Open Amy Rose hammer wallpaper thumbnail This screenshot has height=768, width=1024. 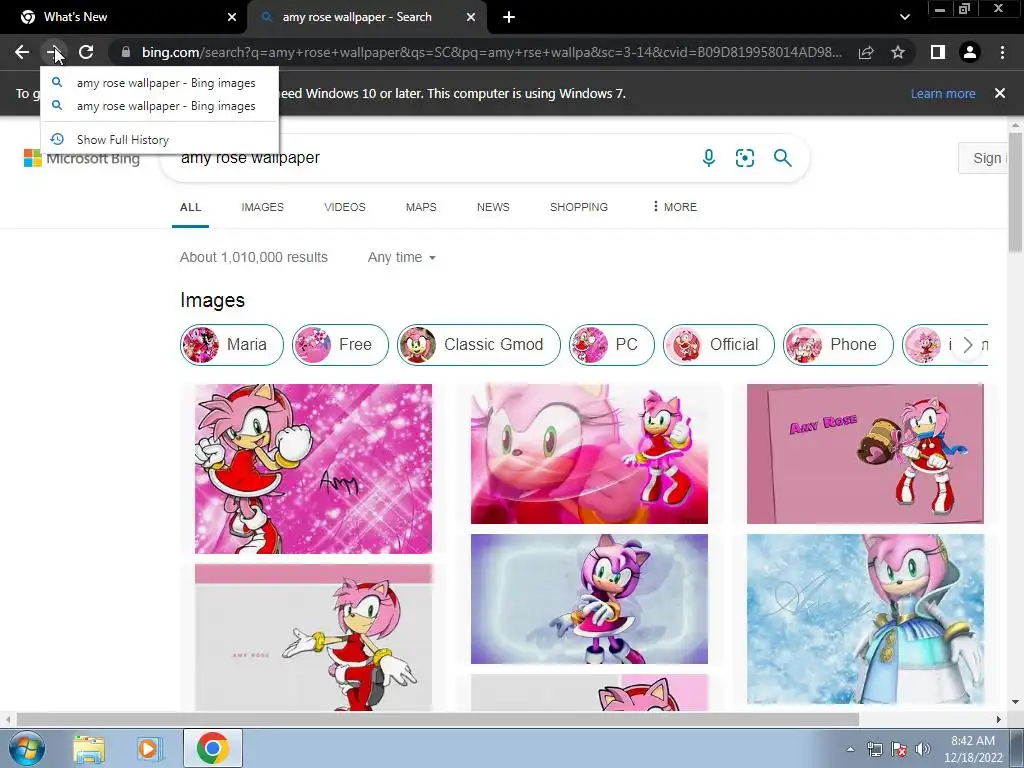pyautogui.click(x=865, y=454)
